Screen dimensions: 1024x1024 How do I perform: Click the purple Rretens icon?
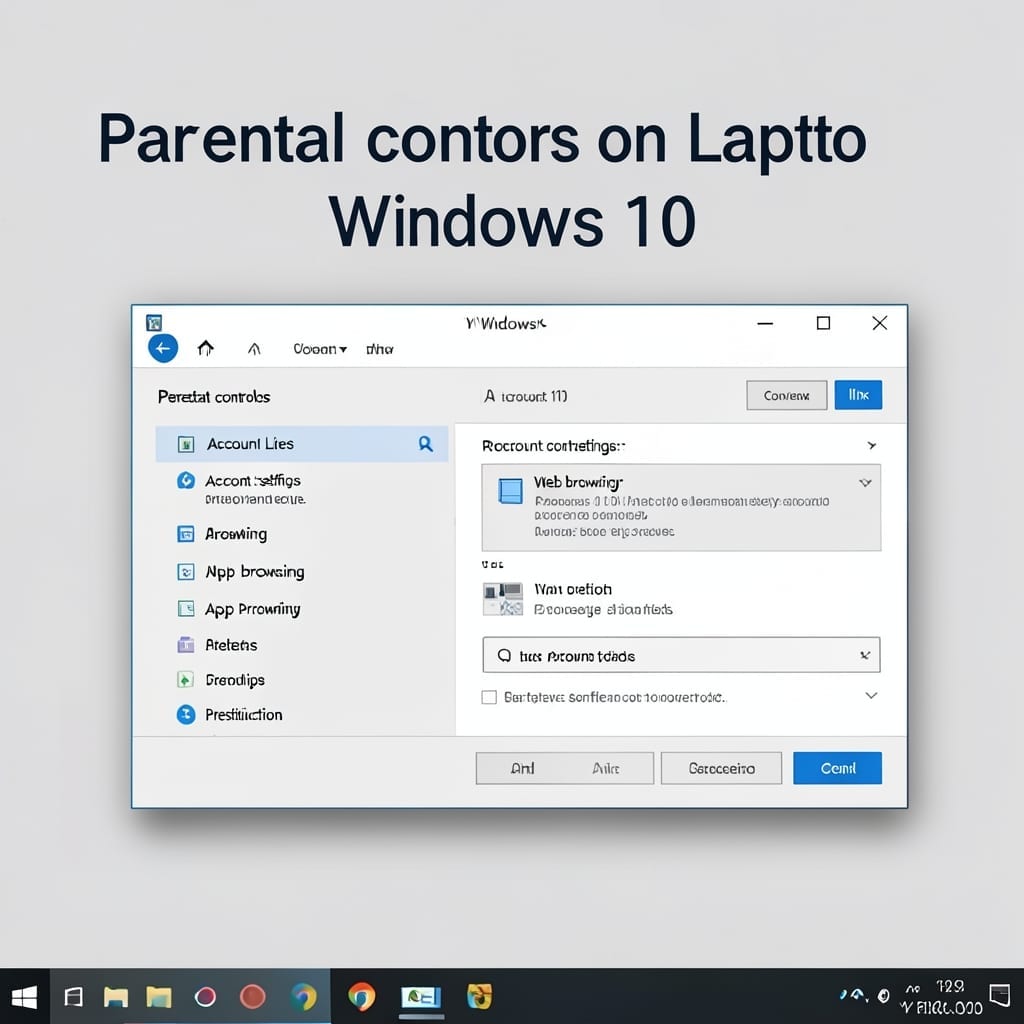(x=186, y=645)
